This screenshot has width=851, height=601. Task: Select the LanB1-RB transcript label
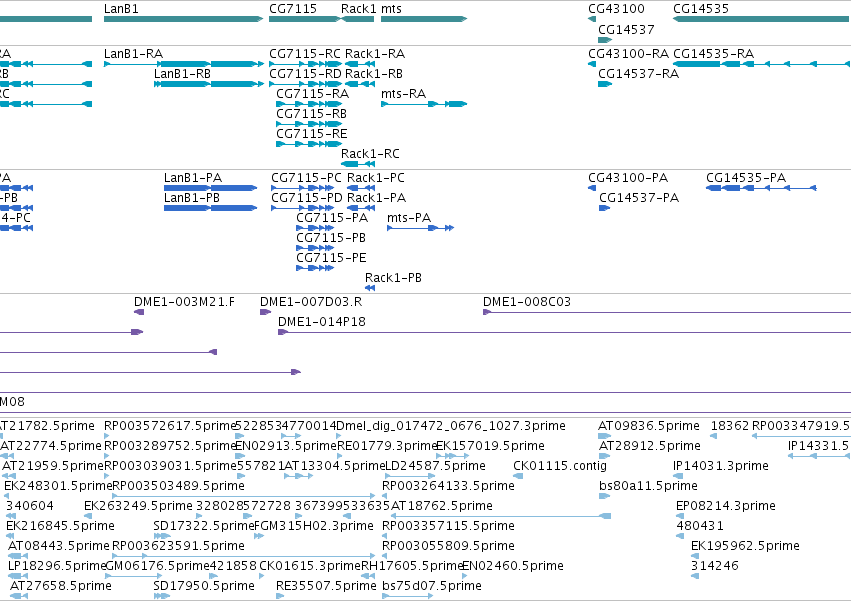coord(182,74)
